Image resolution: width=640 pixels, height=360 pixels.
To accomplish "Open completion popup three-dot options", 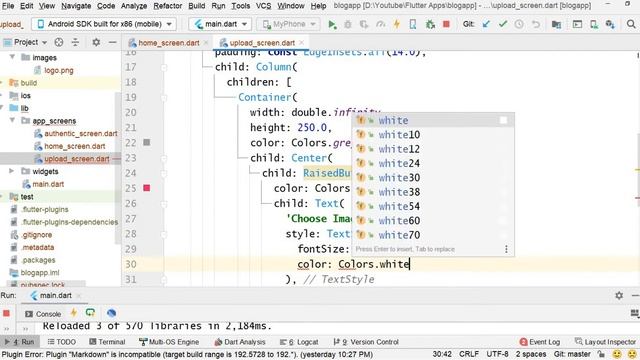I will tap(506, 249).
